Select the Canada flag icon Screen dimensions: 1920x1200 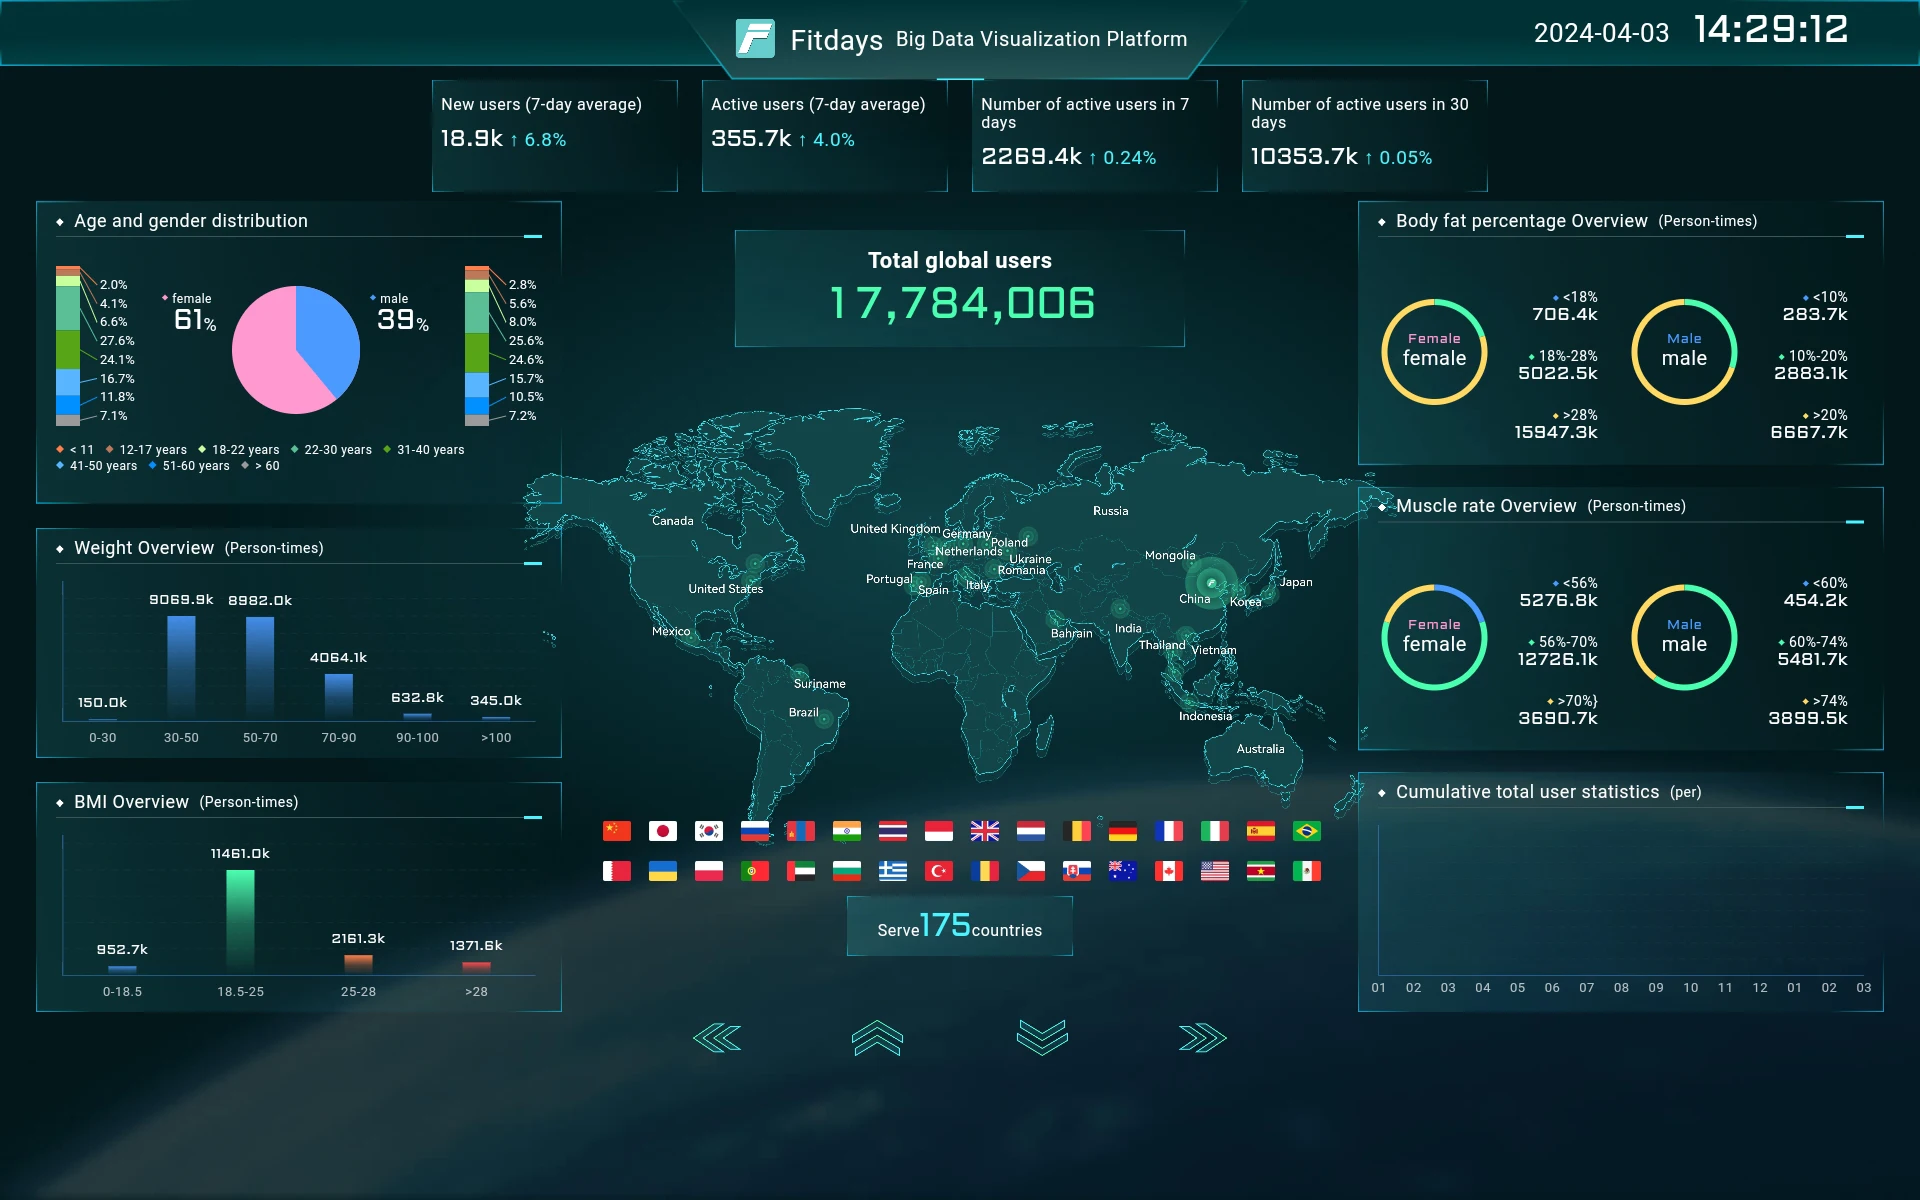coord(1168,871)
